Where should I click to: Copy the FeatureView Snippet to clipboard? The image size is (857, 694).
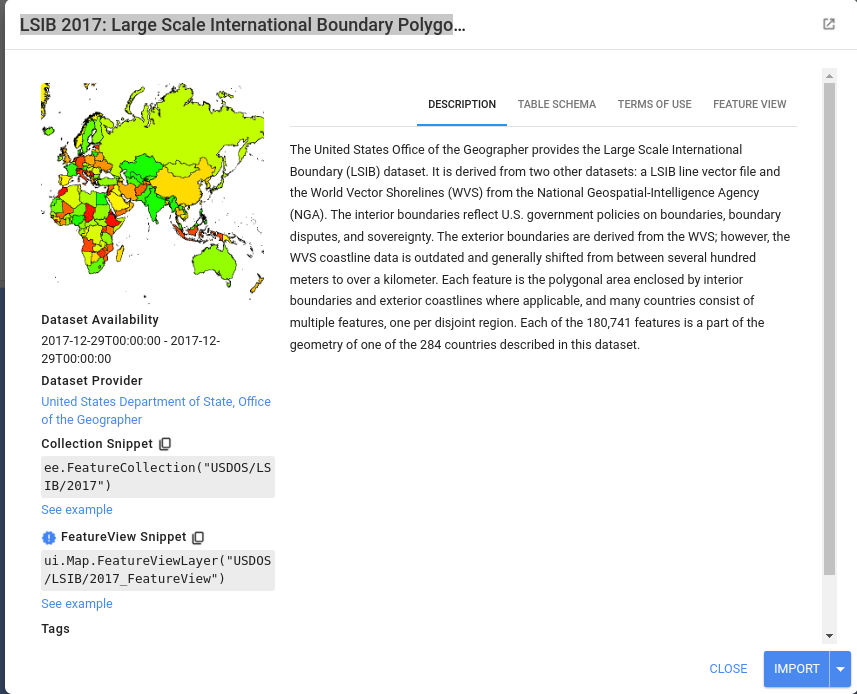click(x=198, y=537)
